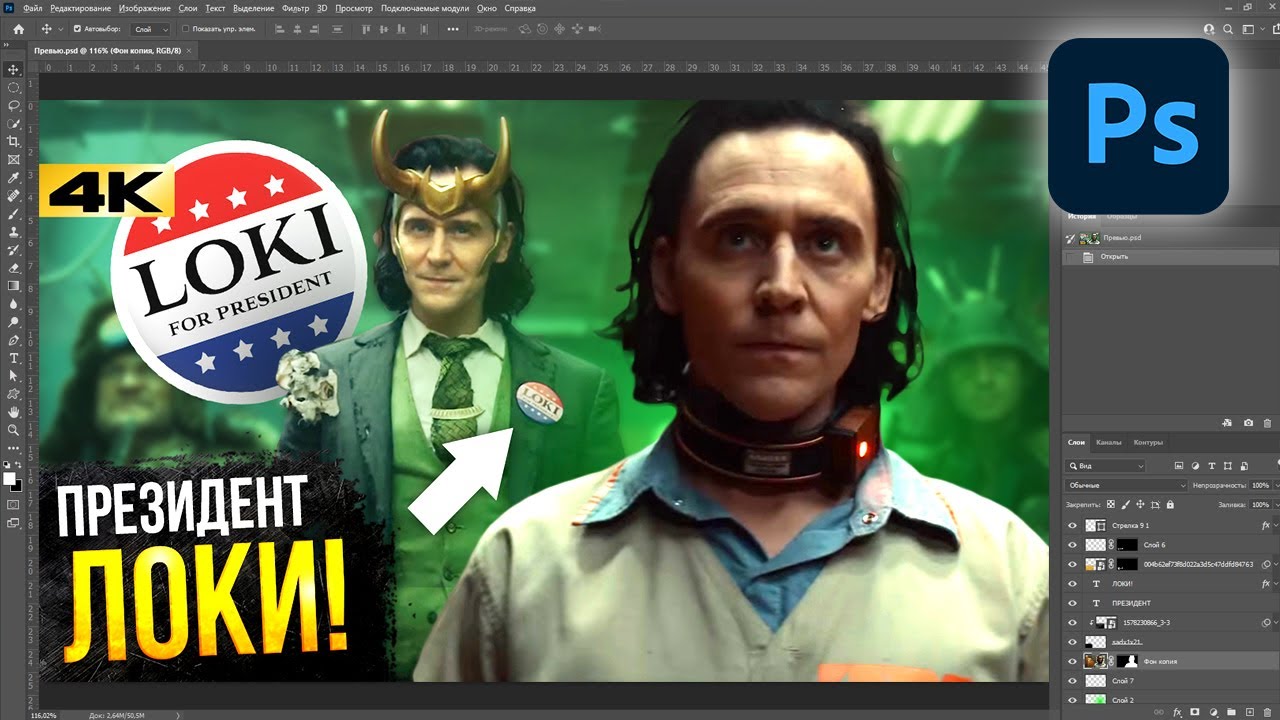
Task: Create a new layer group folder
Action: point(1231,712)
